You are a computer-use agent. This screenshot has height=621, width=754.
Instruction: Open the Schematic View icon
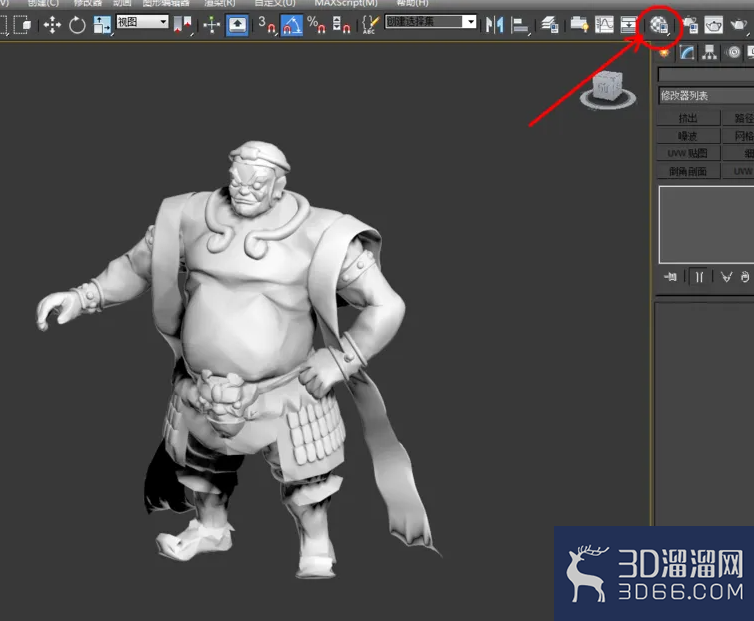628,24
